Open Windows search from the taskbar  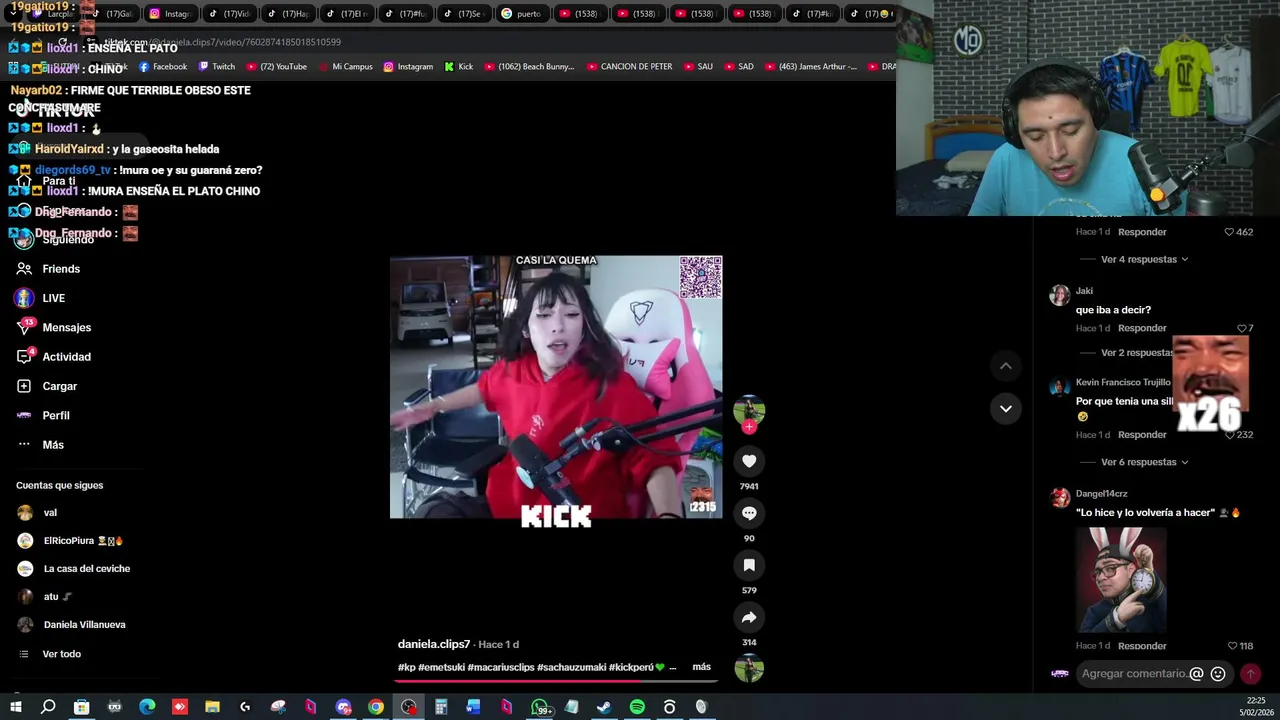pos(48,707)
